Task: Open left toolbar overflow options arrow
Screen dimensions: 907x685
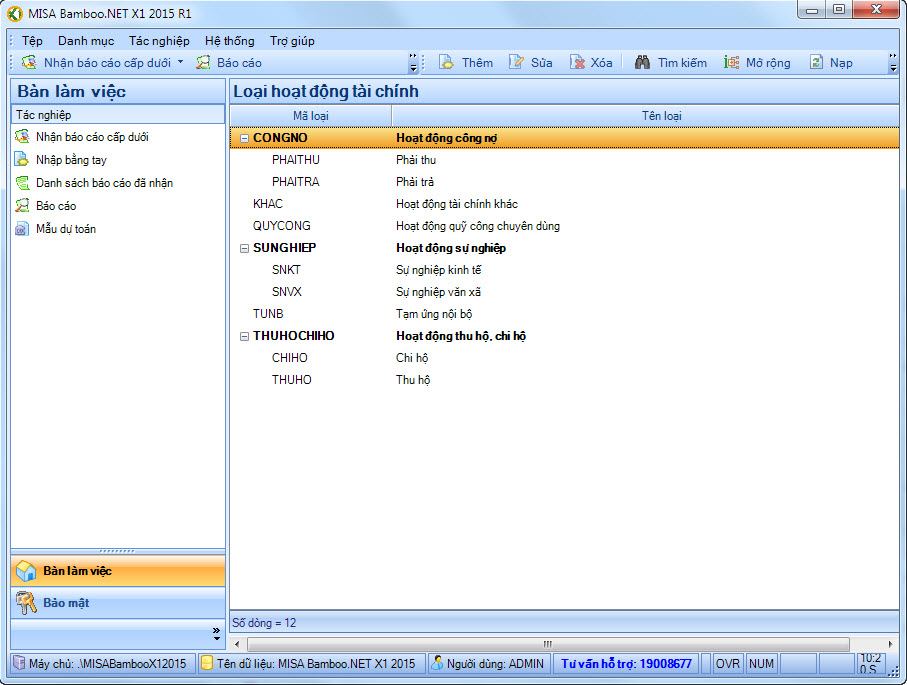Action: (413, 63)
